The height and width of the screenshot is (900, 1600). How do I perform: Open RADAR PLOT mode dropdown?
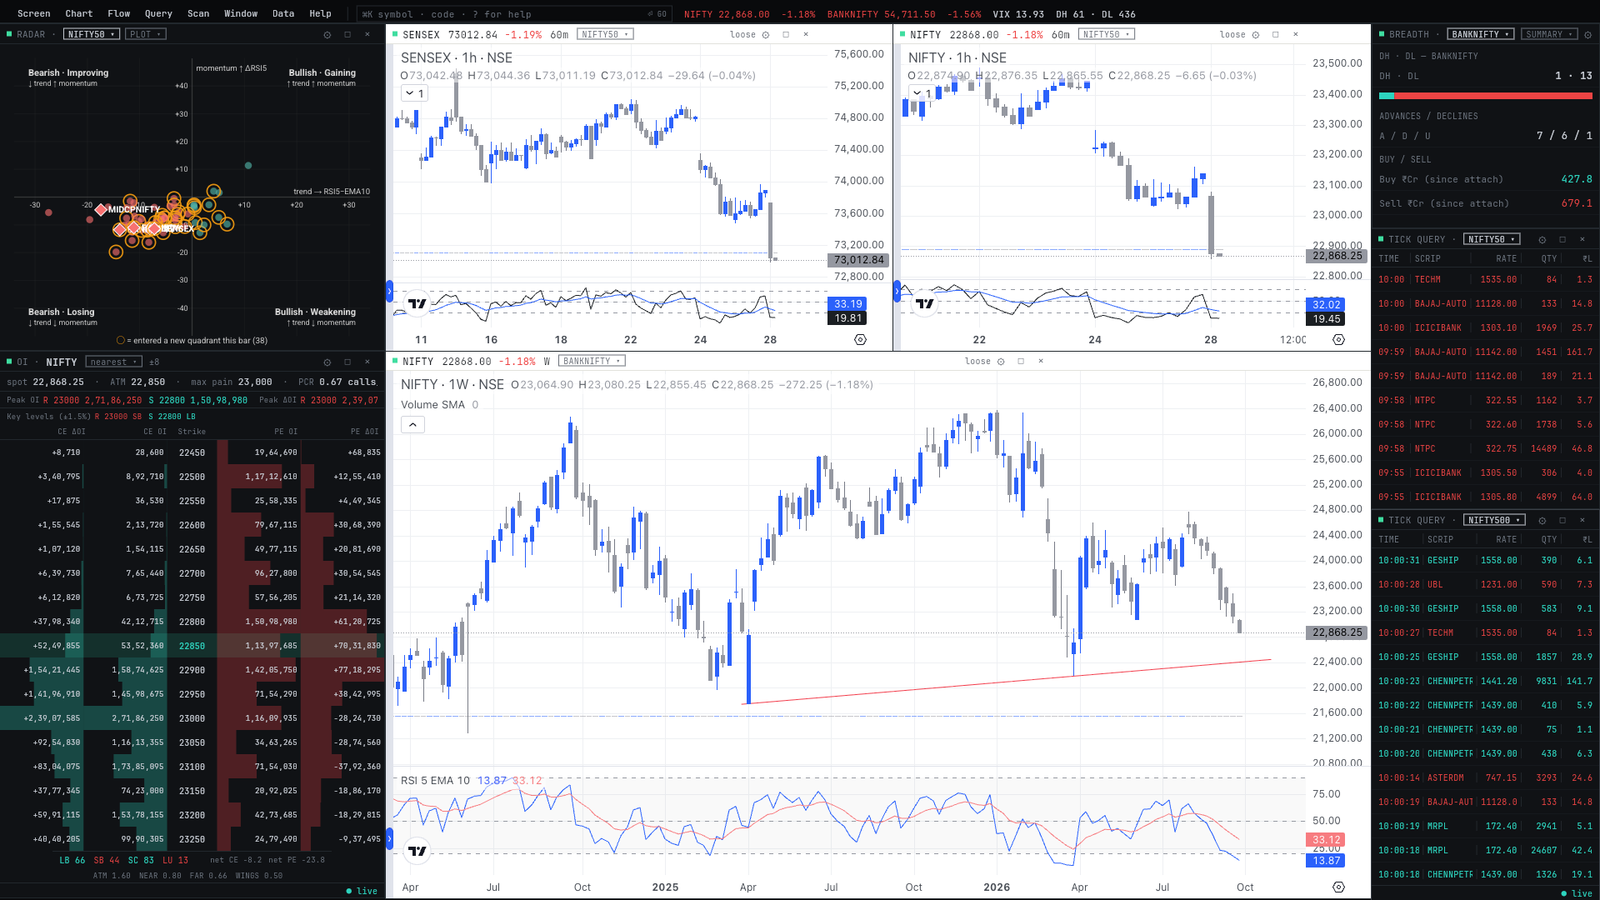(145, 34)
